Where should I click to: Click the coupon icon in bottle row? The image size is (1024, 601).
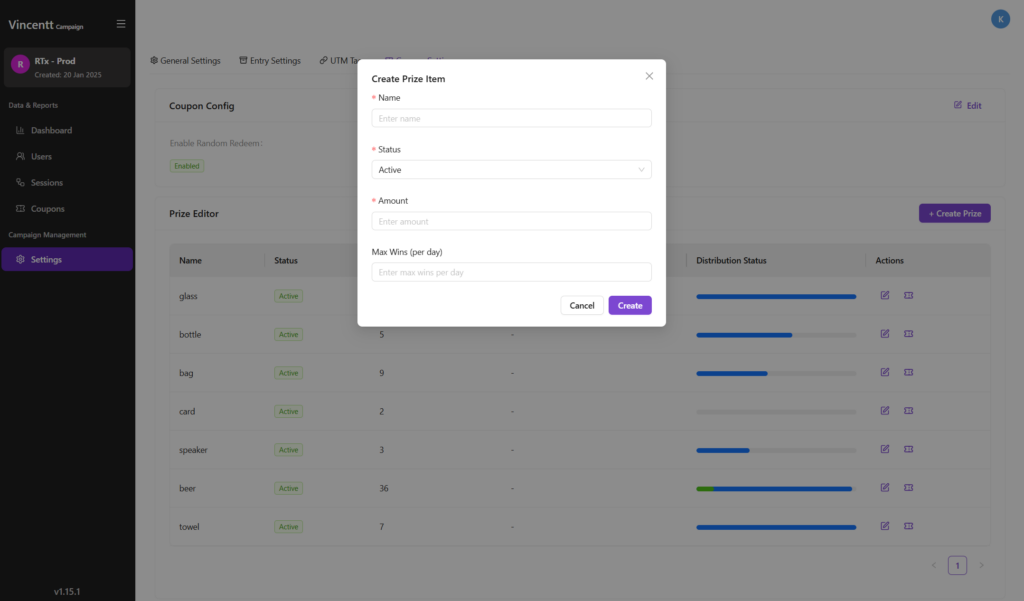click(908, 334)
